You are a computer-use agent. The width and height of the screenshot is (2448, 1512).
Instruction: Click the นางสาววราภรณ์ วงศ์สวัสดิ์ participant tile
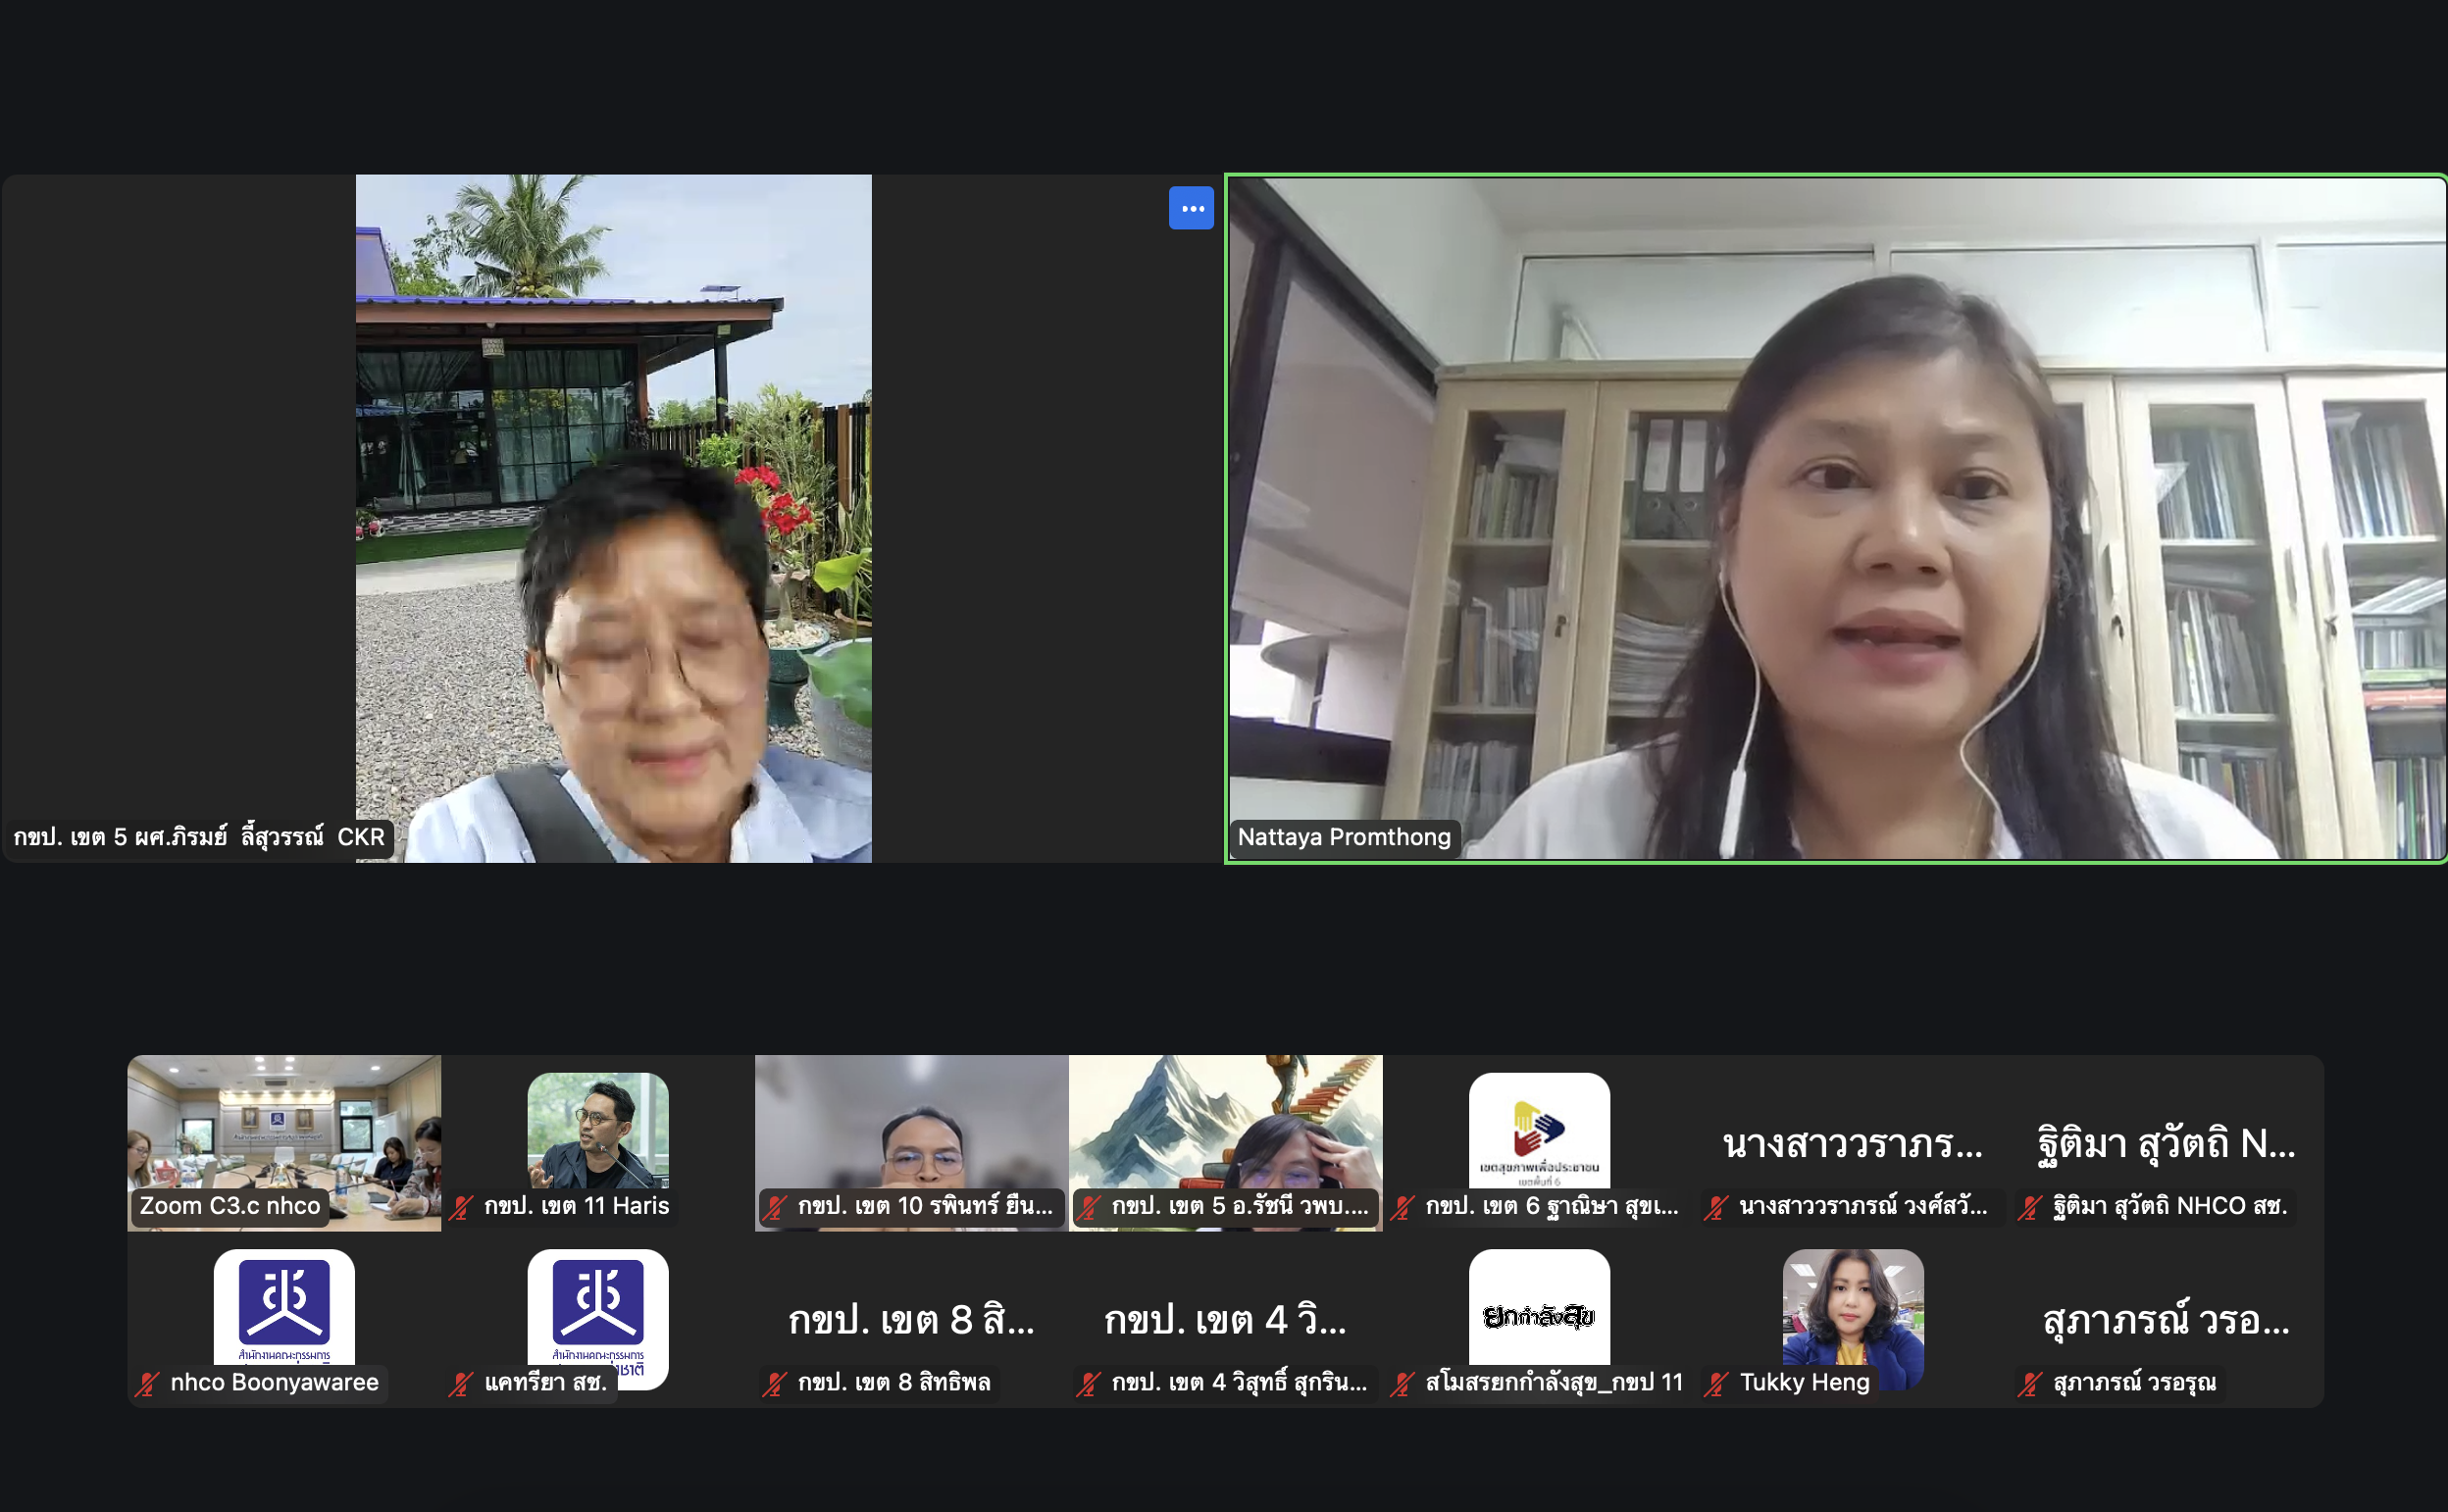point(1852,1143)
